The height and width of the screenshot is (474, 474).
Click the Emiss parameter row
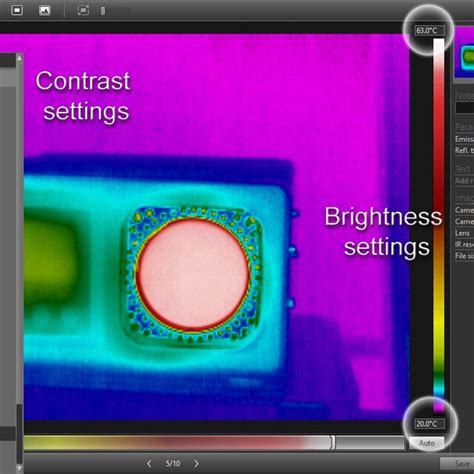pyautogui.click(x=464, y=139)
